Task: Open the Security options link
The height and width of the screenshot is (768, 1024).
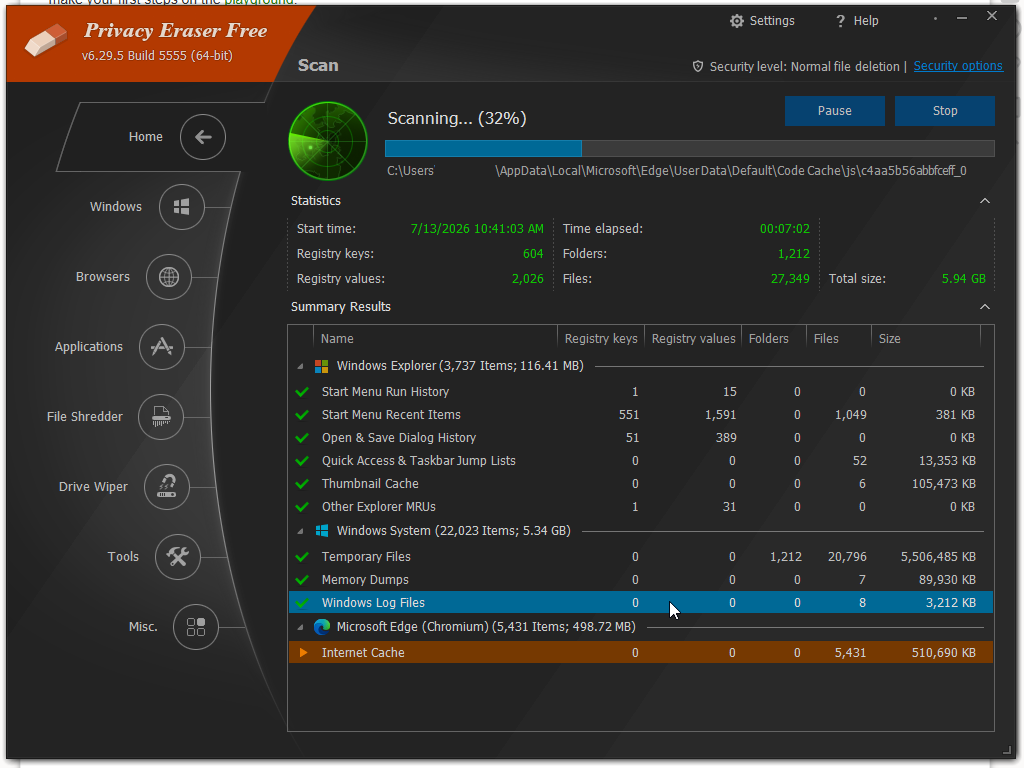Action: coord(957,66)
